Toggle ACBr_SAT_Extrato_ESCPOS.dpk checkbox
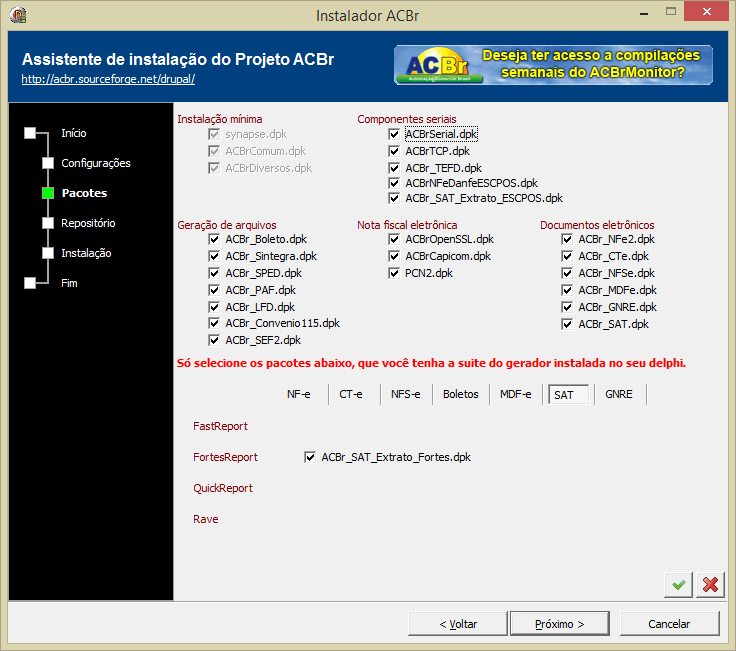 click(394, 198)
